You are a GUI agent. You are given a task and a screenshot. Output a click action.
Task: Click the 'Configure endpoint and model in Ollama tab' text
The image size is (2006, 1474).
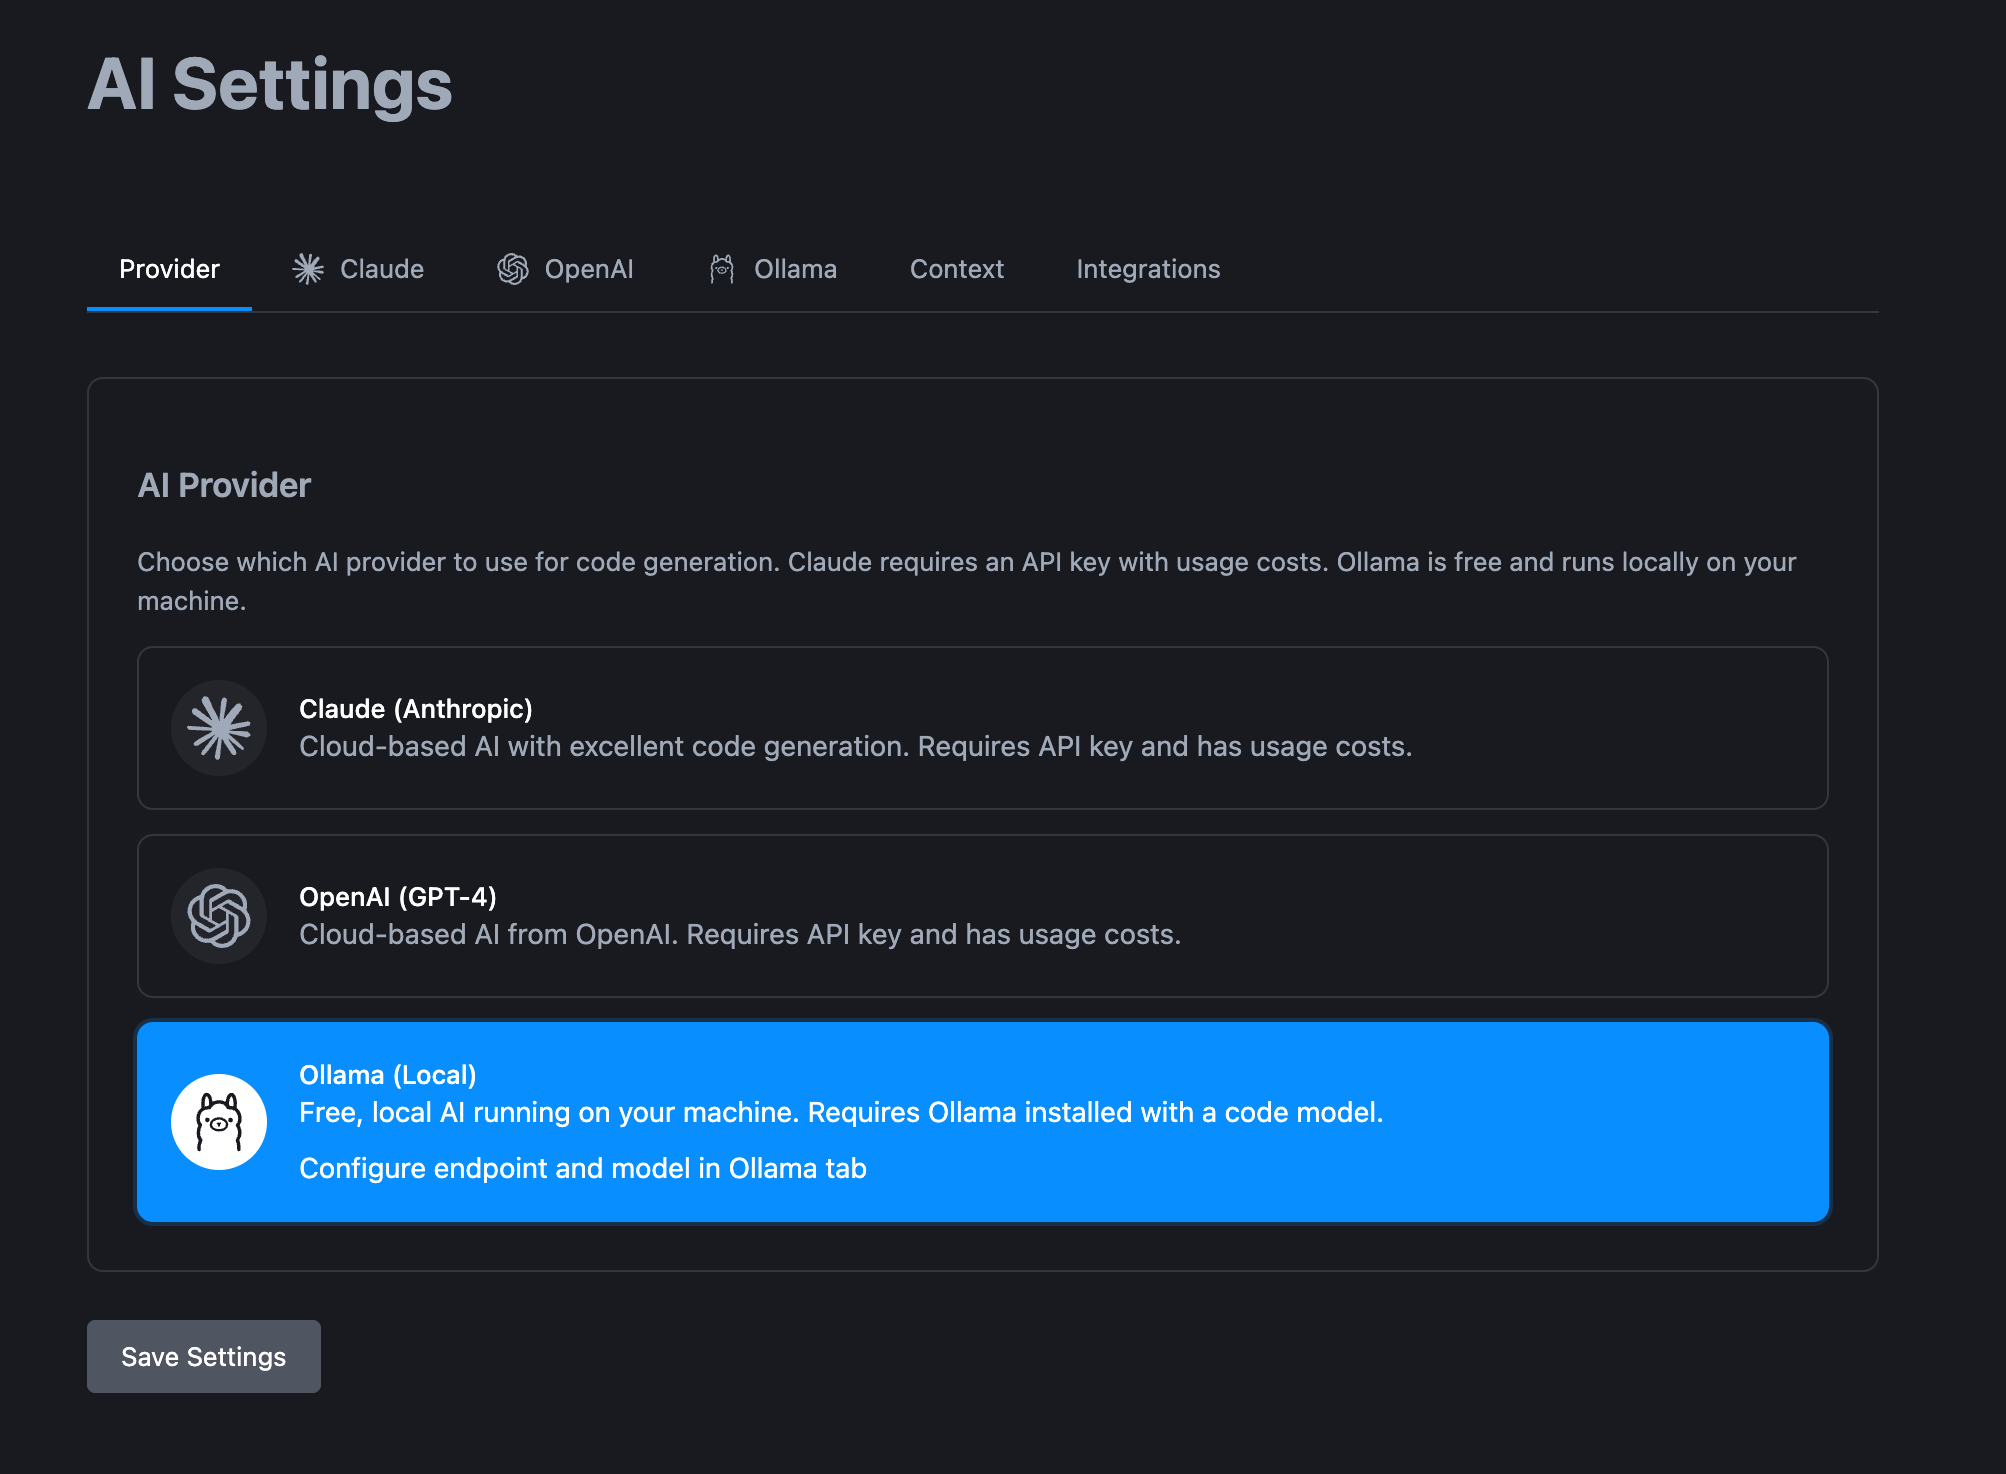[x=582, y=1168]
